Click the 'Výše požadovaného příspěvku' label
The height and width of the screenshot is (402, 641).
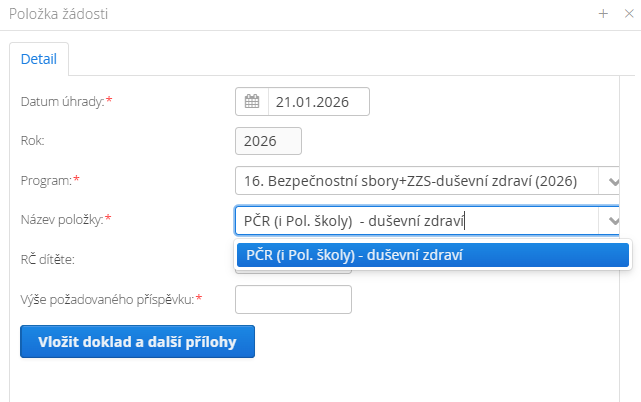[x=110, y=298]
